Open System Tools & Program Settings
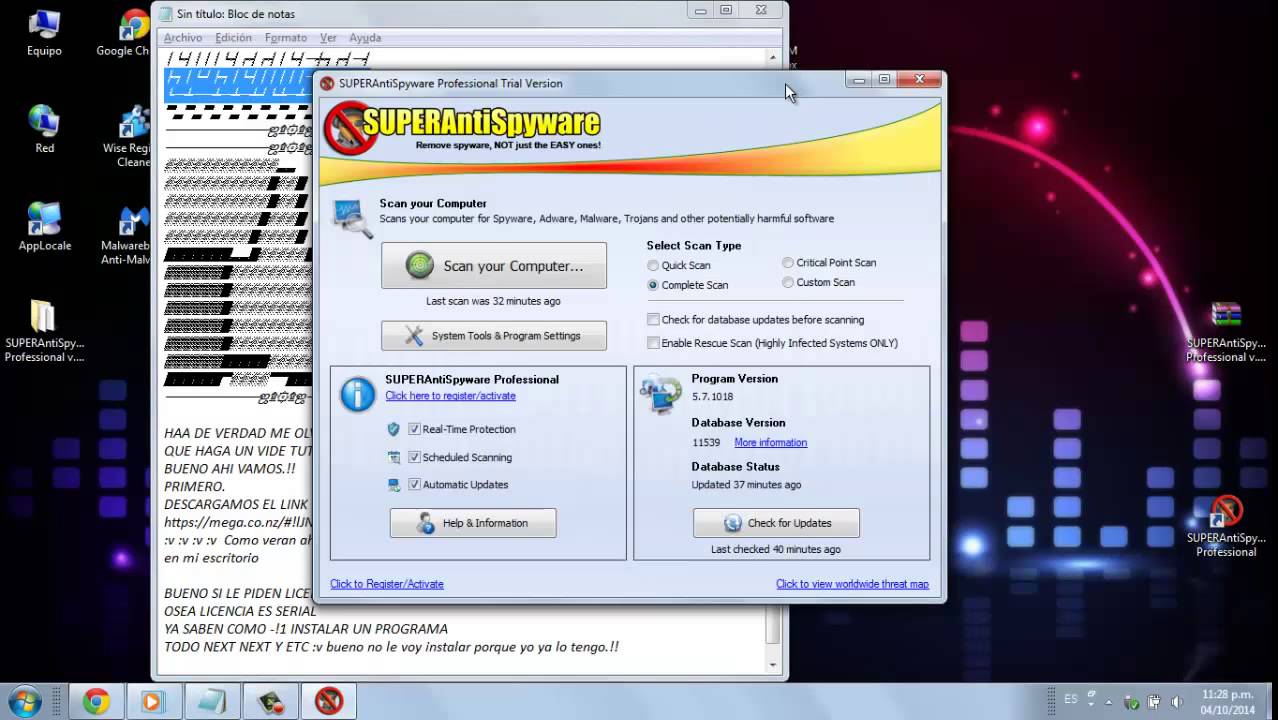The width and height of the screenshot is (1278, 720). tap(494, 336)
